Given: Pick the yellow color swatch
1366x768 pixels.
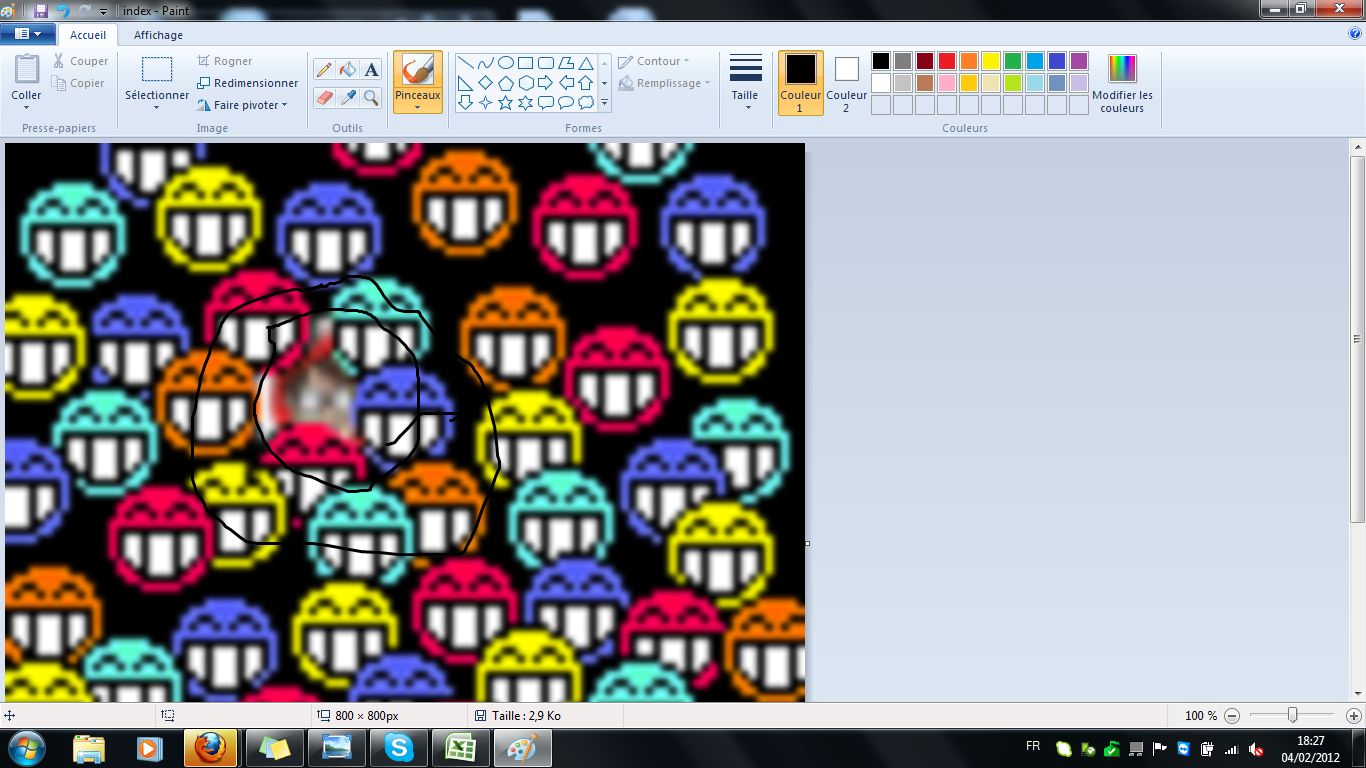Looking at the screenshot, I should click(x=991, y=61).
